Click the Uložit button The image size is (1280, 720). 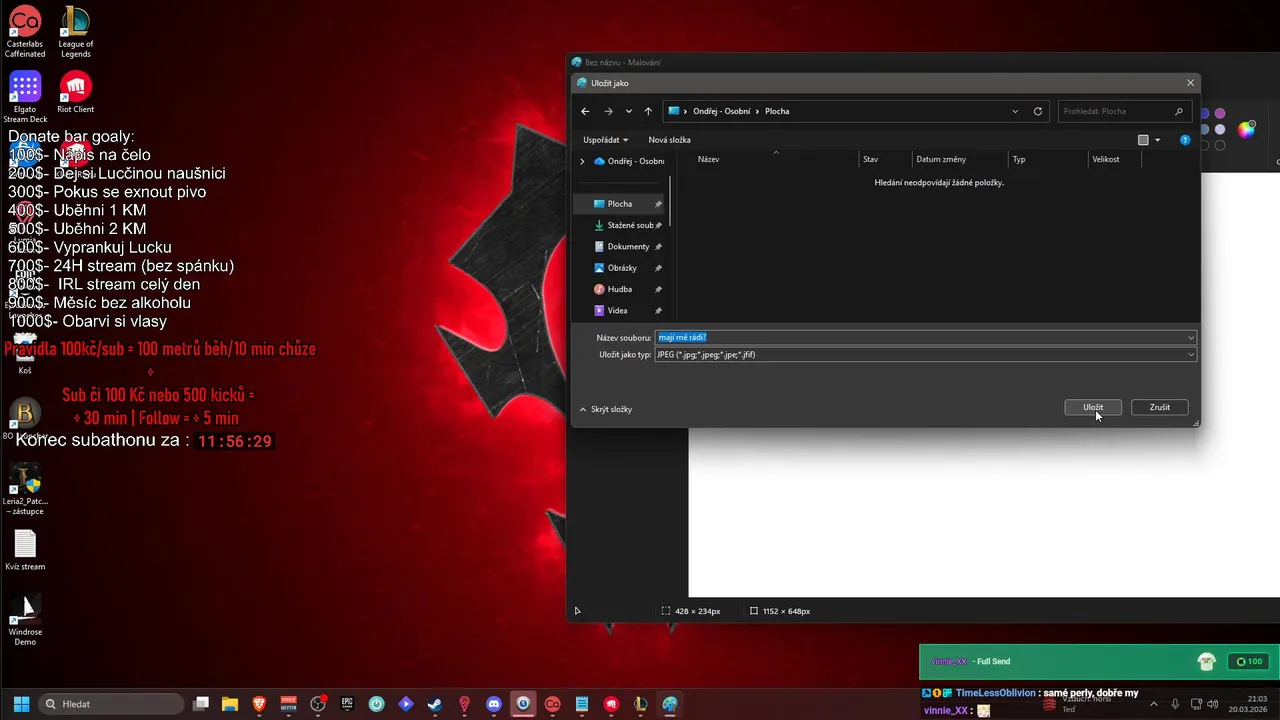pyautogui.click(x=1093, y=407)
